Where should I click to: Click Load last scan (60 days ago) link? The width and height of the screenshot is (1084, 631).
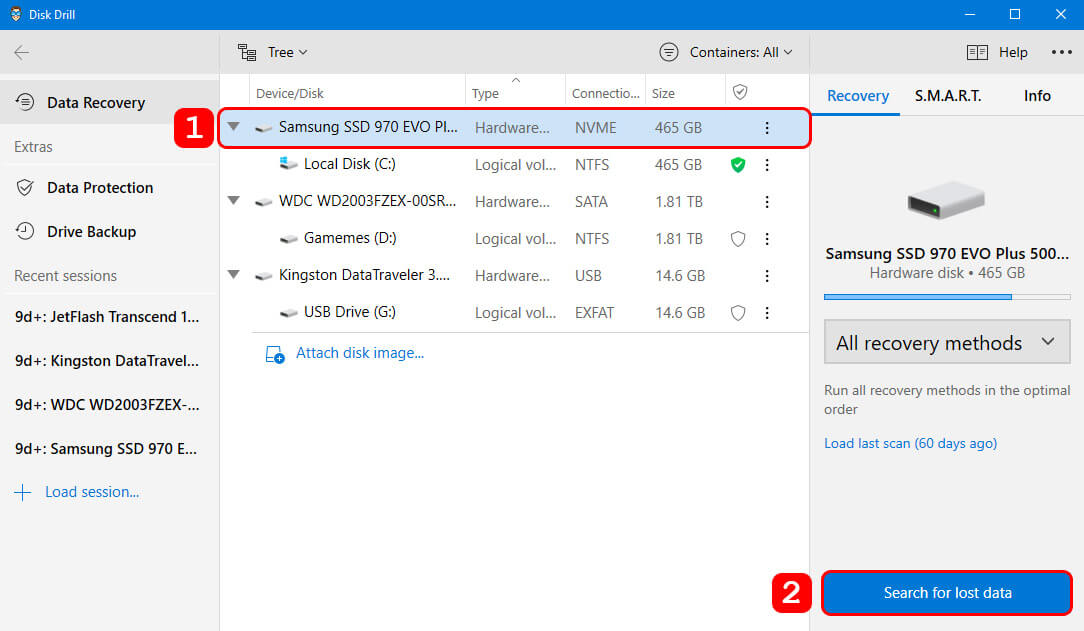click(x=910, y=443)
